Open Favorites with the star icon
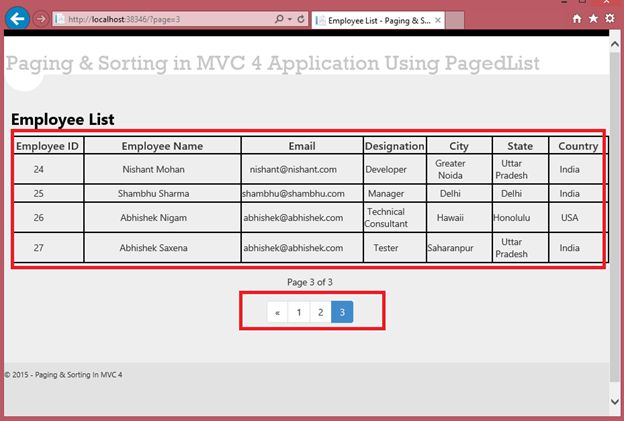Image resolution: width=624 pixels, height=421 pixels. coord(593,18)
